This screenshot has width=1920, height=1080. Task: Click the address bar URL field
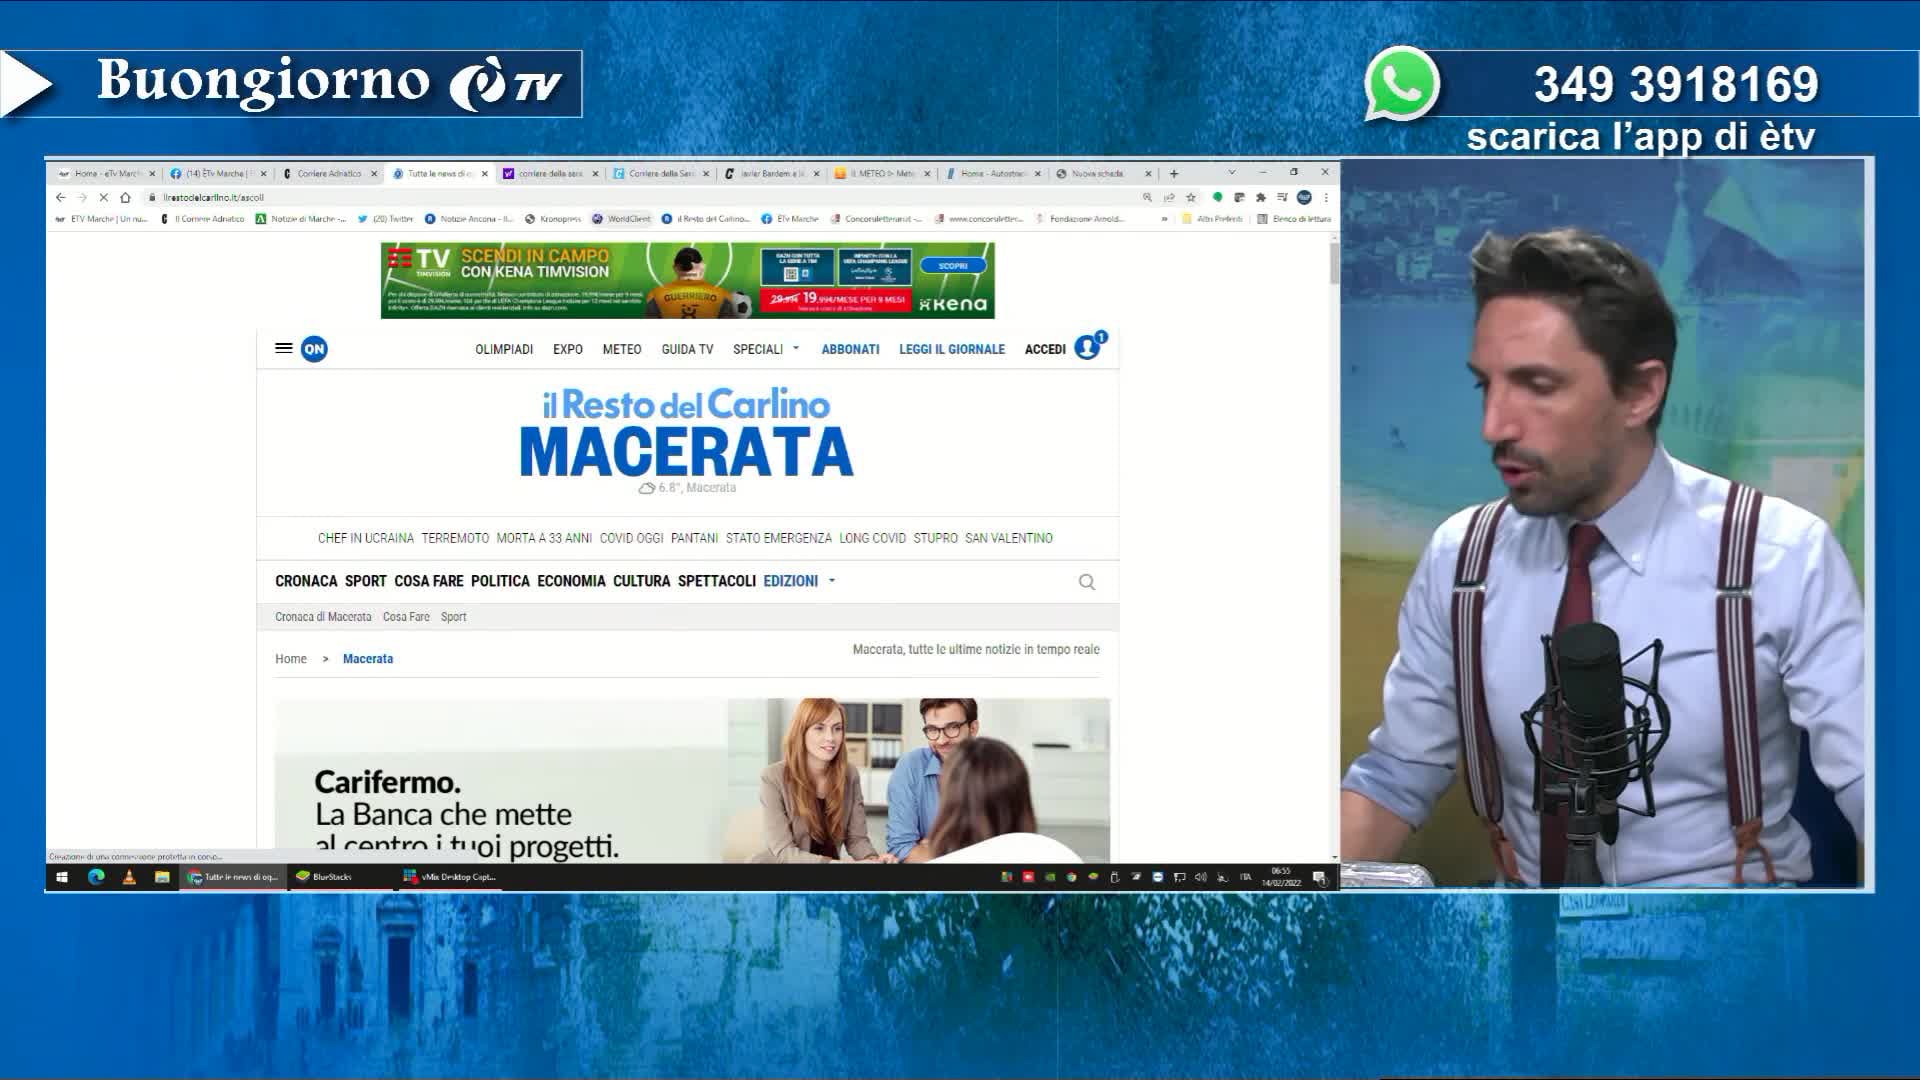coord(640,198)
